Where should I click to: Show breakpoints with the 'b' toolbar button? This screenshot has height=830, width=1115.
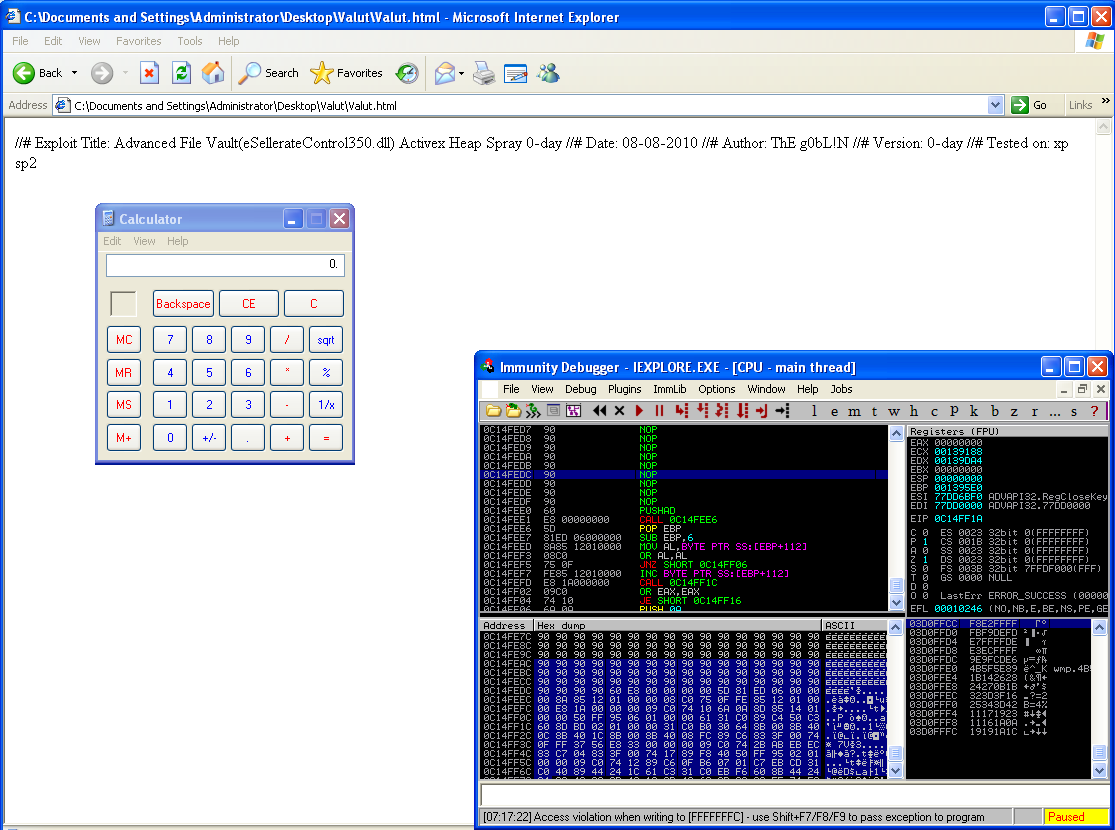point(994,411)
